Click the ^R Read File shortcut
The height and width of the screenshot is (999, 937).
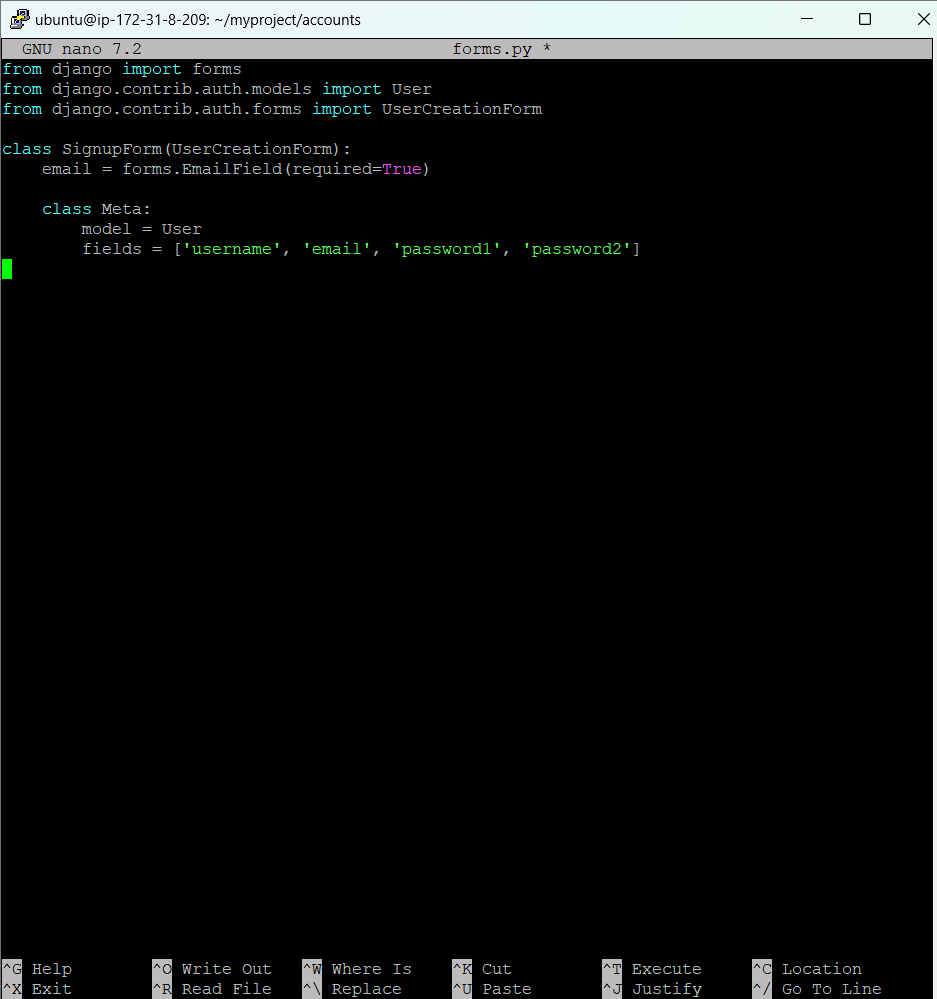coord(212,989)
